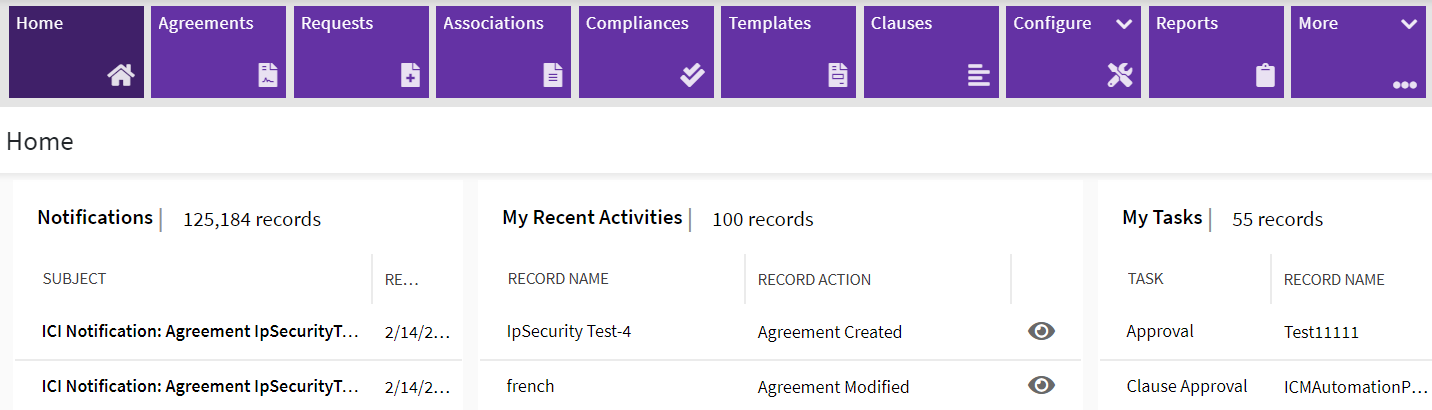Click the Associations document icon
1432x410 pixels.
(553, 76)
